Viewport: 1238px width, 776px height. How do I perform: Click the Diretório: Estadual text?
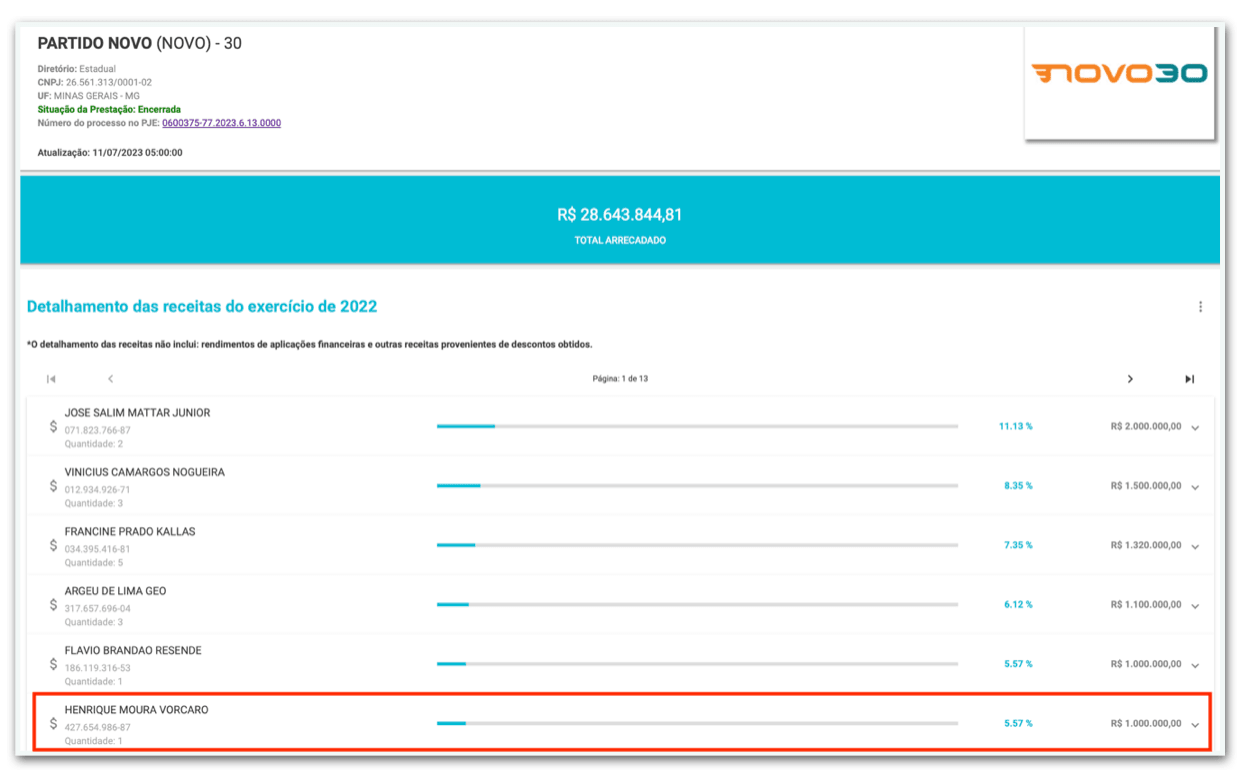coord(76,69)
